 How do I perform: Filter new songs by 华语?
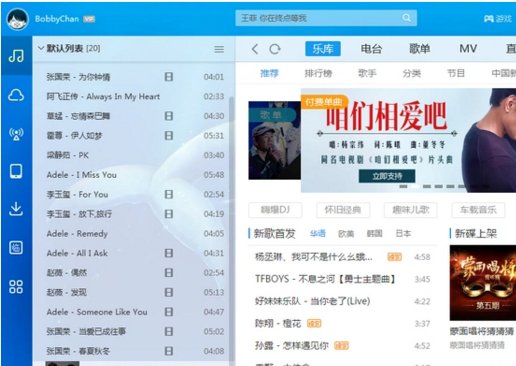(318, 234)
